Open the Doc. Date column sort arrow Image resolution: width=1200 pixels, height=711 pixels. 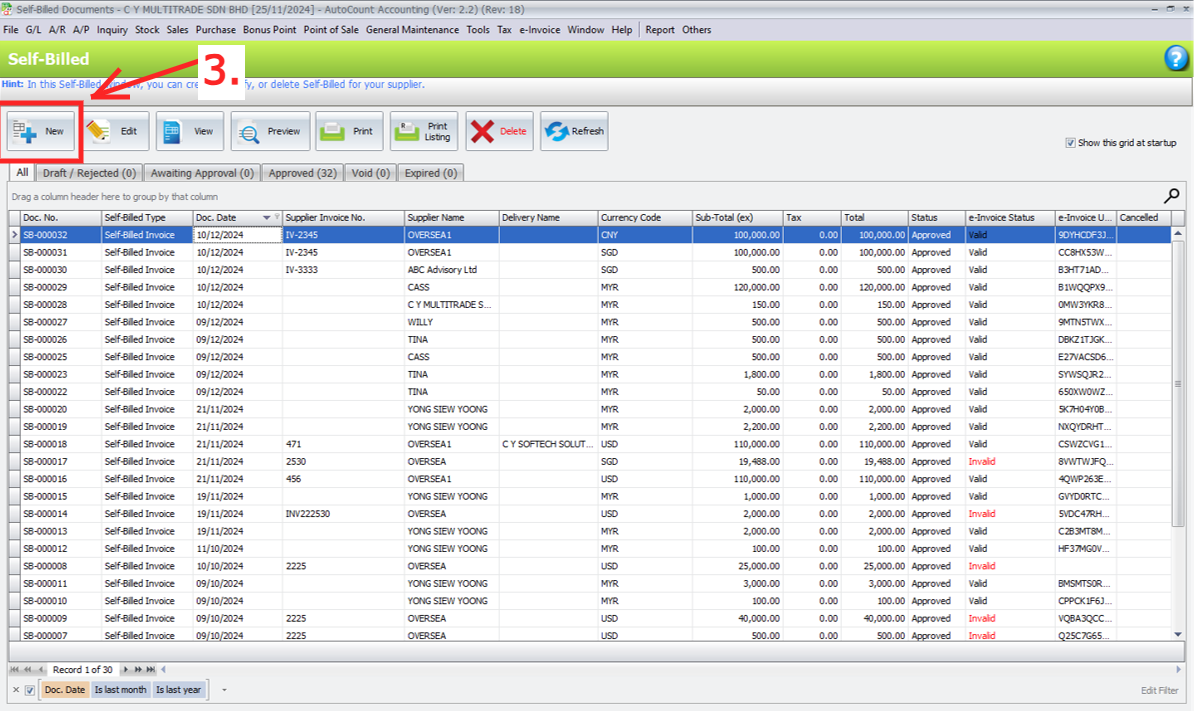pos(266,217)
